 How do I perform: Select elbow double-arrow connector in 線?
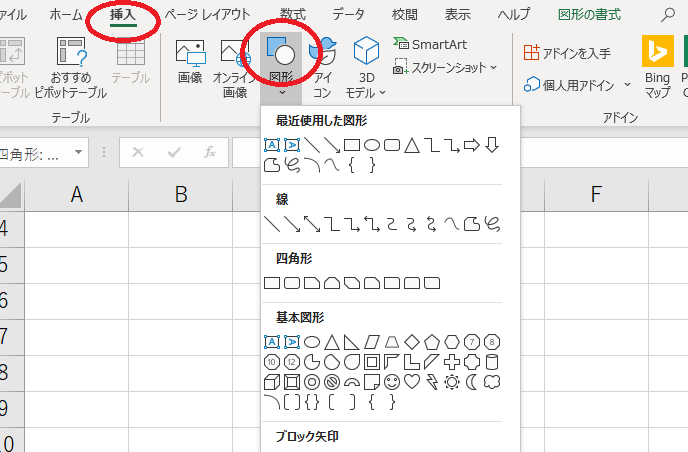point(372,224)
